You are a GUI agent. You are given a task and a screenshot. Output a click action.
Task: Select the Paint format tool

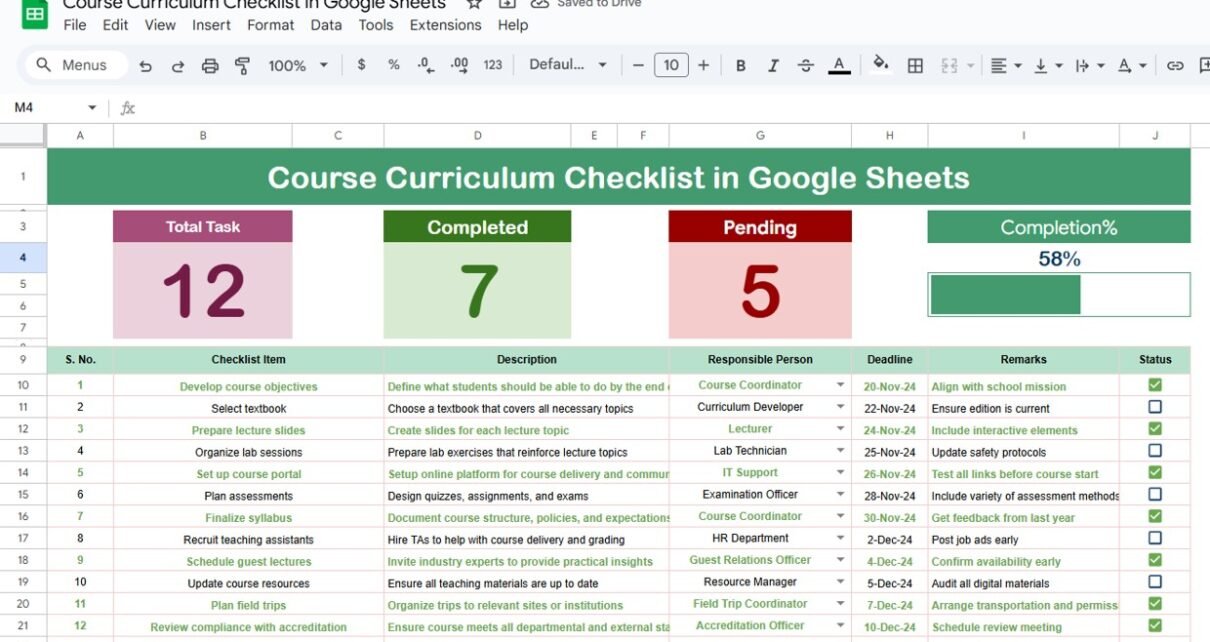point(242,66)
